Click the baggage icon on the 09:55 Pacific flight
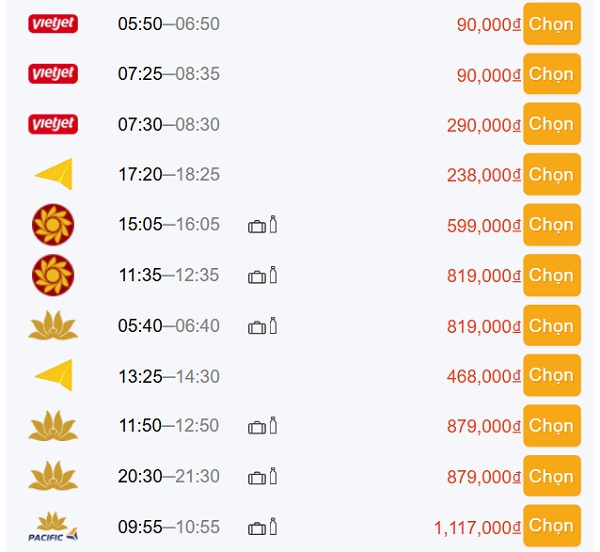 tap(257, 526)
